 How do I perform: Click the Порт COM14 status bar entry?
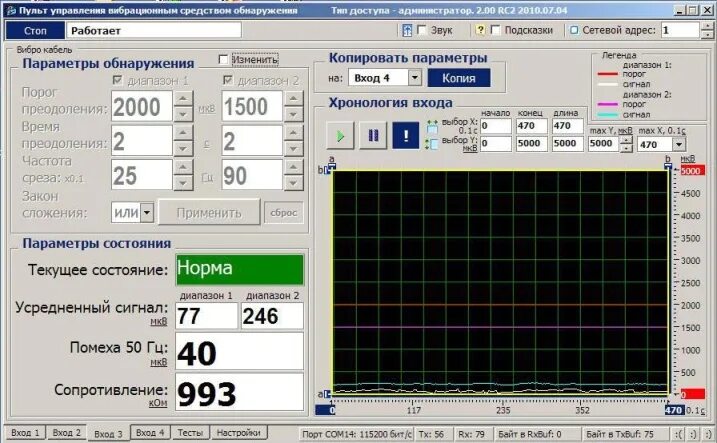[x=357, y=434]
